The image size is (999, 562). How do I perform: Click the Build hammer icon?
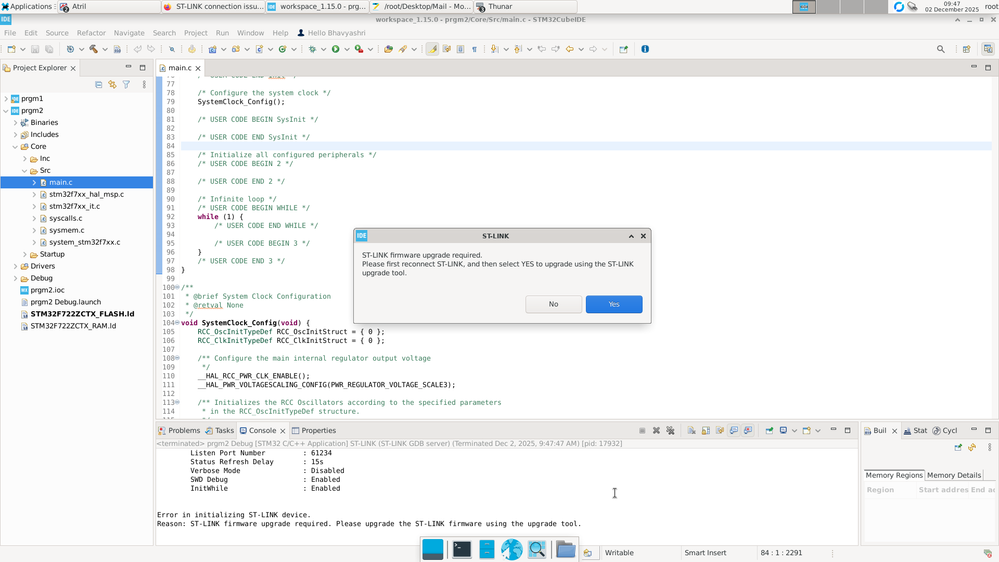93,49
